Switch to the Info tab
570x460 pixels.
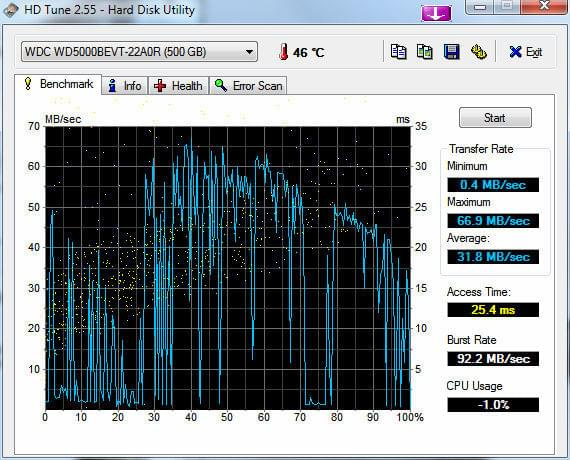pos(125,86)
